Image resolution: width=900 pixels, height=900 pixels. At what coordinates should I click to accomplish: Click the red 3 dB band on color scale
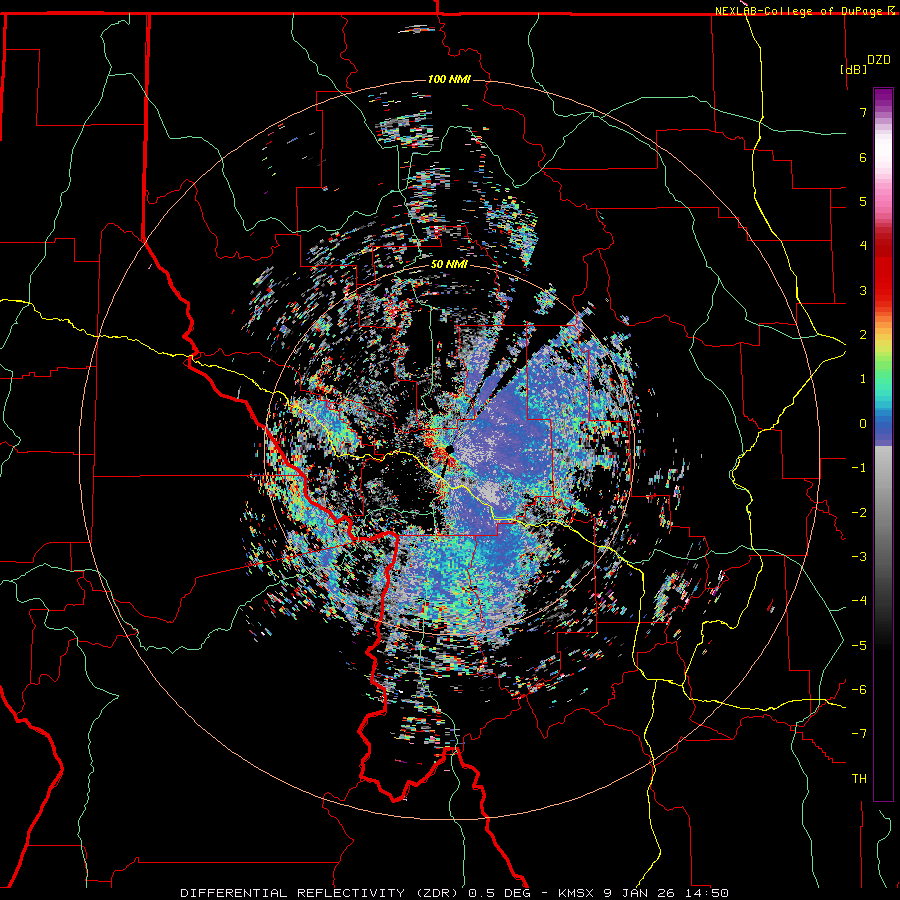point(883,290)
